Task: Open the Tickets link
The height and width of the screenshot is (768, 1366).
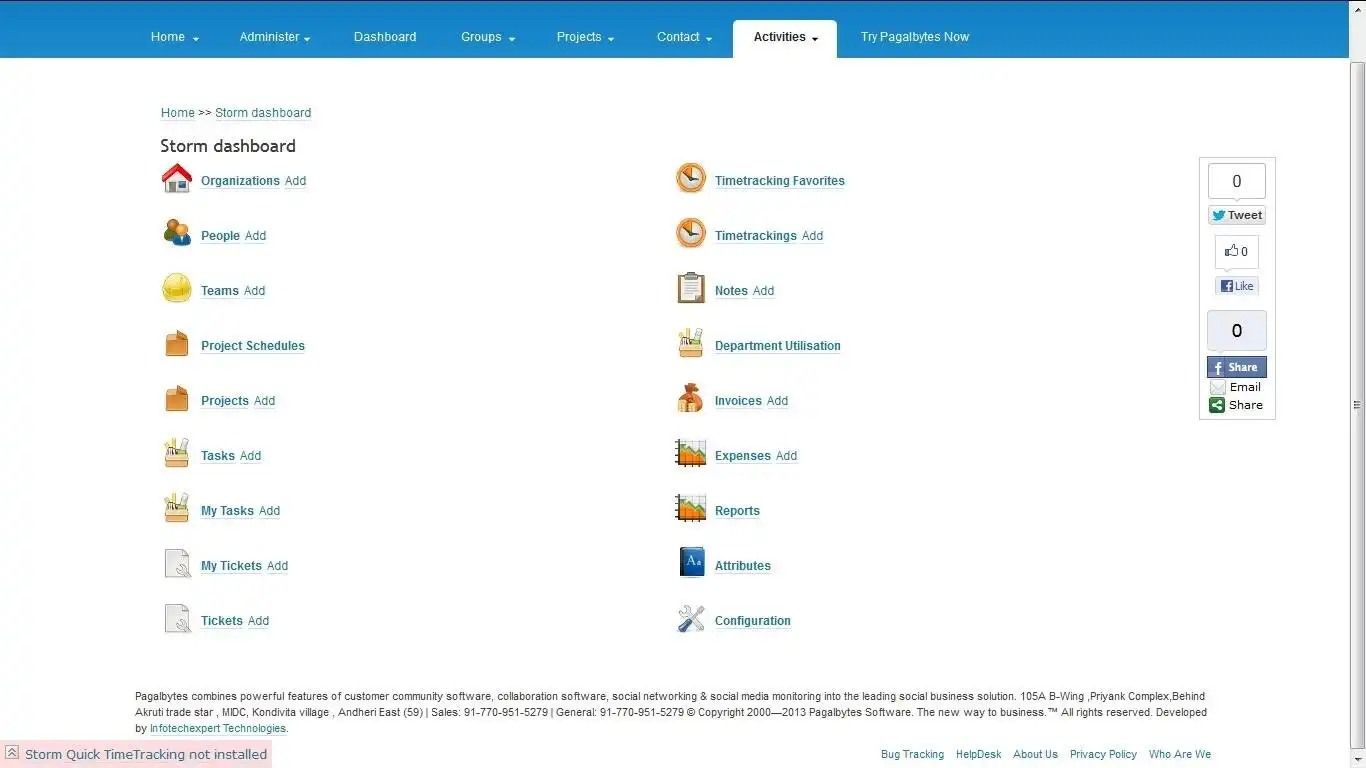Action: pyautogui.click(x=222, y=621)
